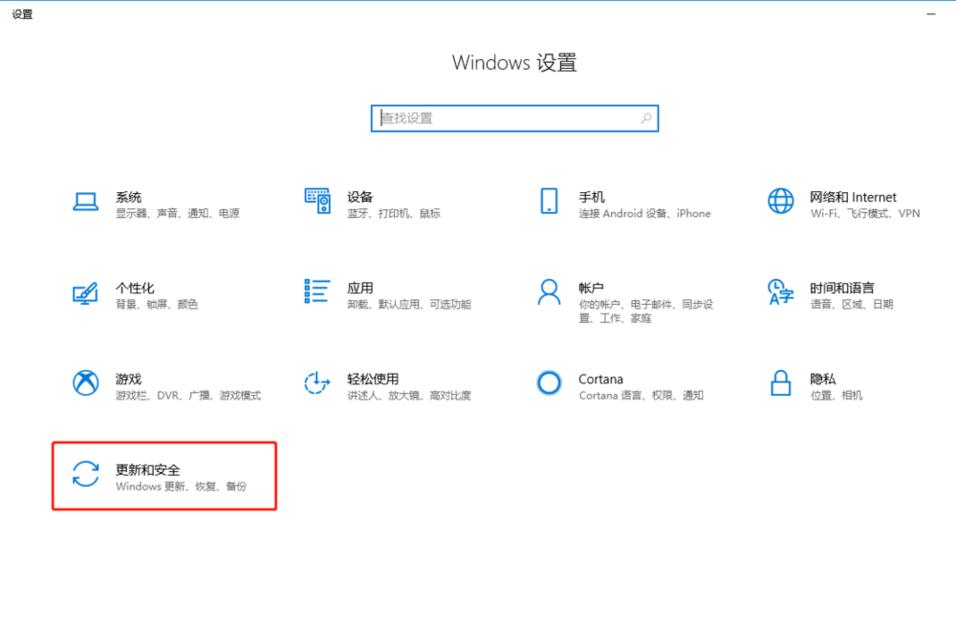Click the 你的帐户、电子邮件、同步设置 description
The image size is (956, 640).
[646, 311]
